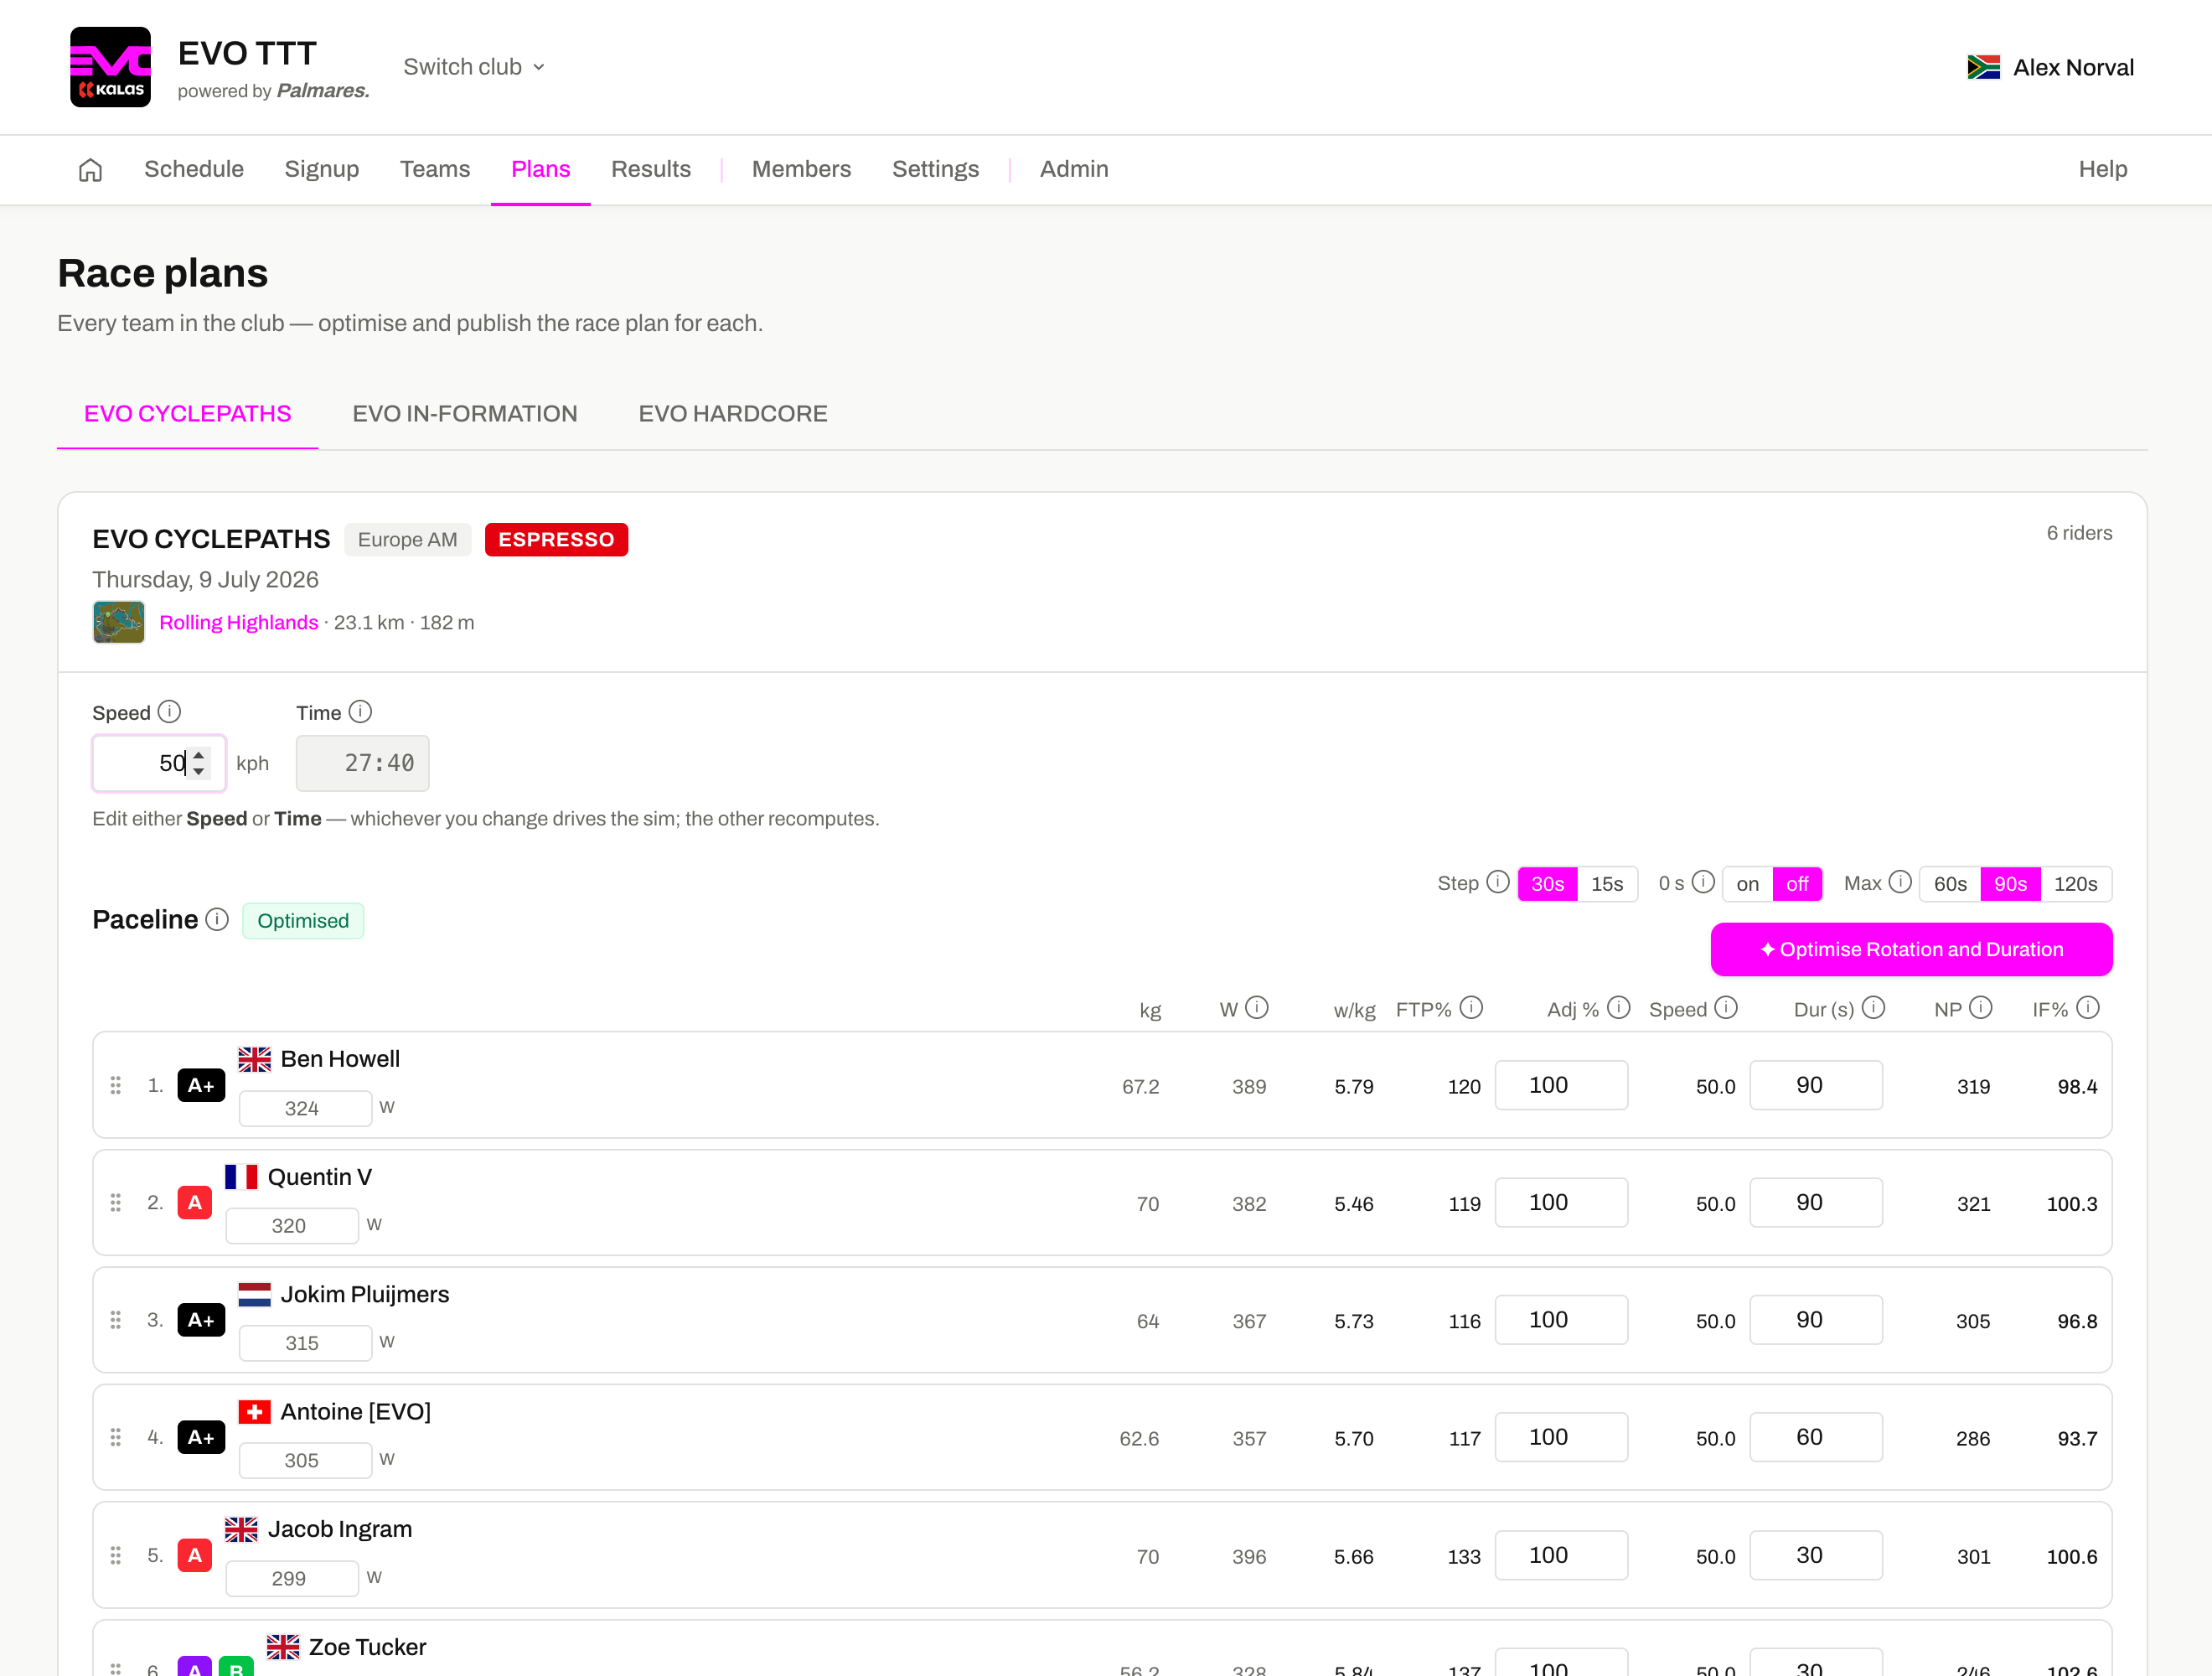The height and width of the screenshot is (1676, 2212).
Task: Show the Time info tooltip
Action: (361, 711)
